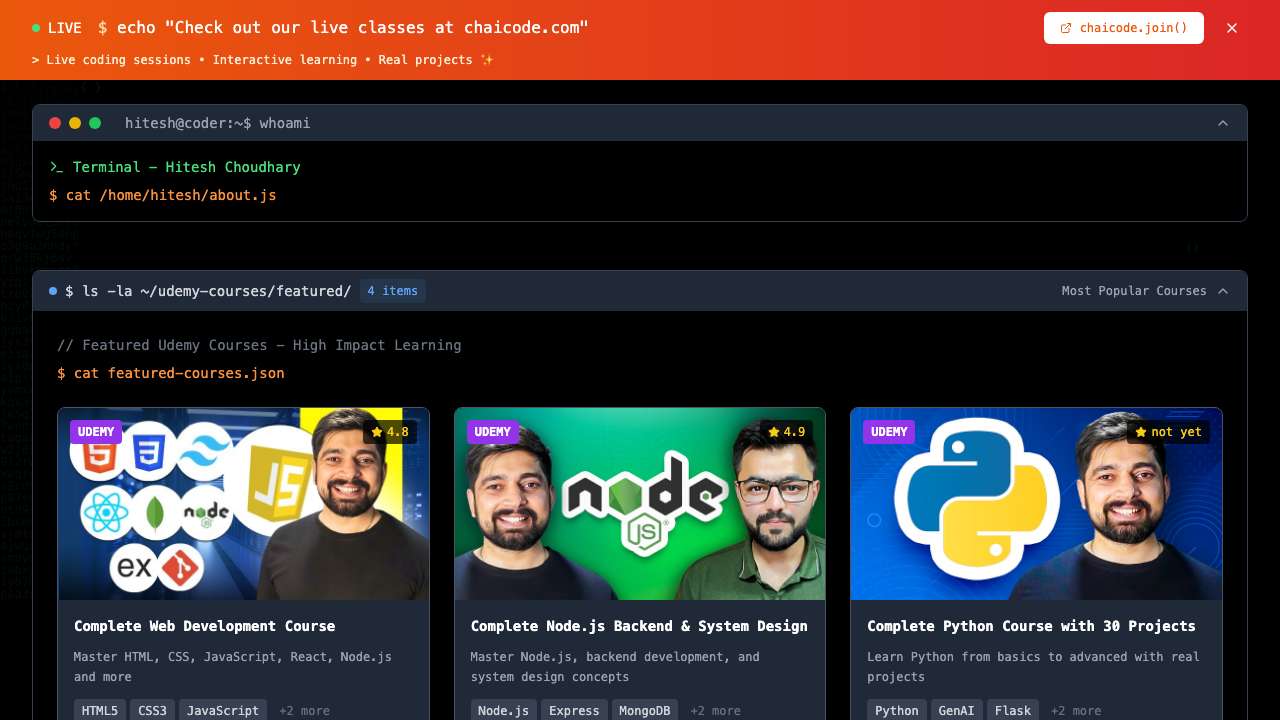Image resolution: width=1280 pixels, height=720 pixels.
Task: Open Complete Python Course thumbnail
Action: (1036, 504)
